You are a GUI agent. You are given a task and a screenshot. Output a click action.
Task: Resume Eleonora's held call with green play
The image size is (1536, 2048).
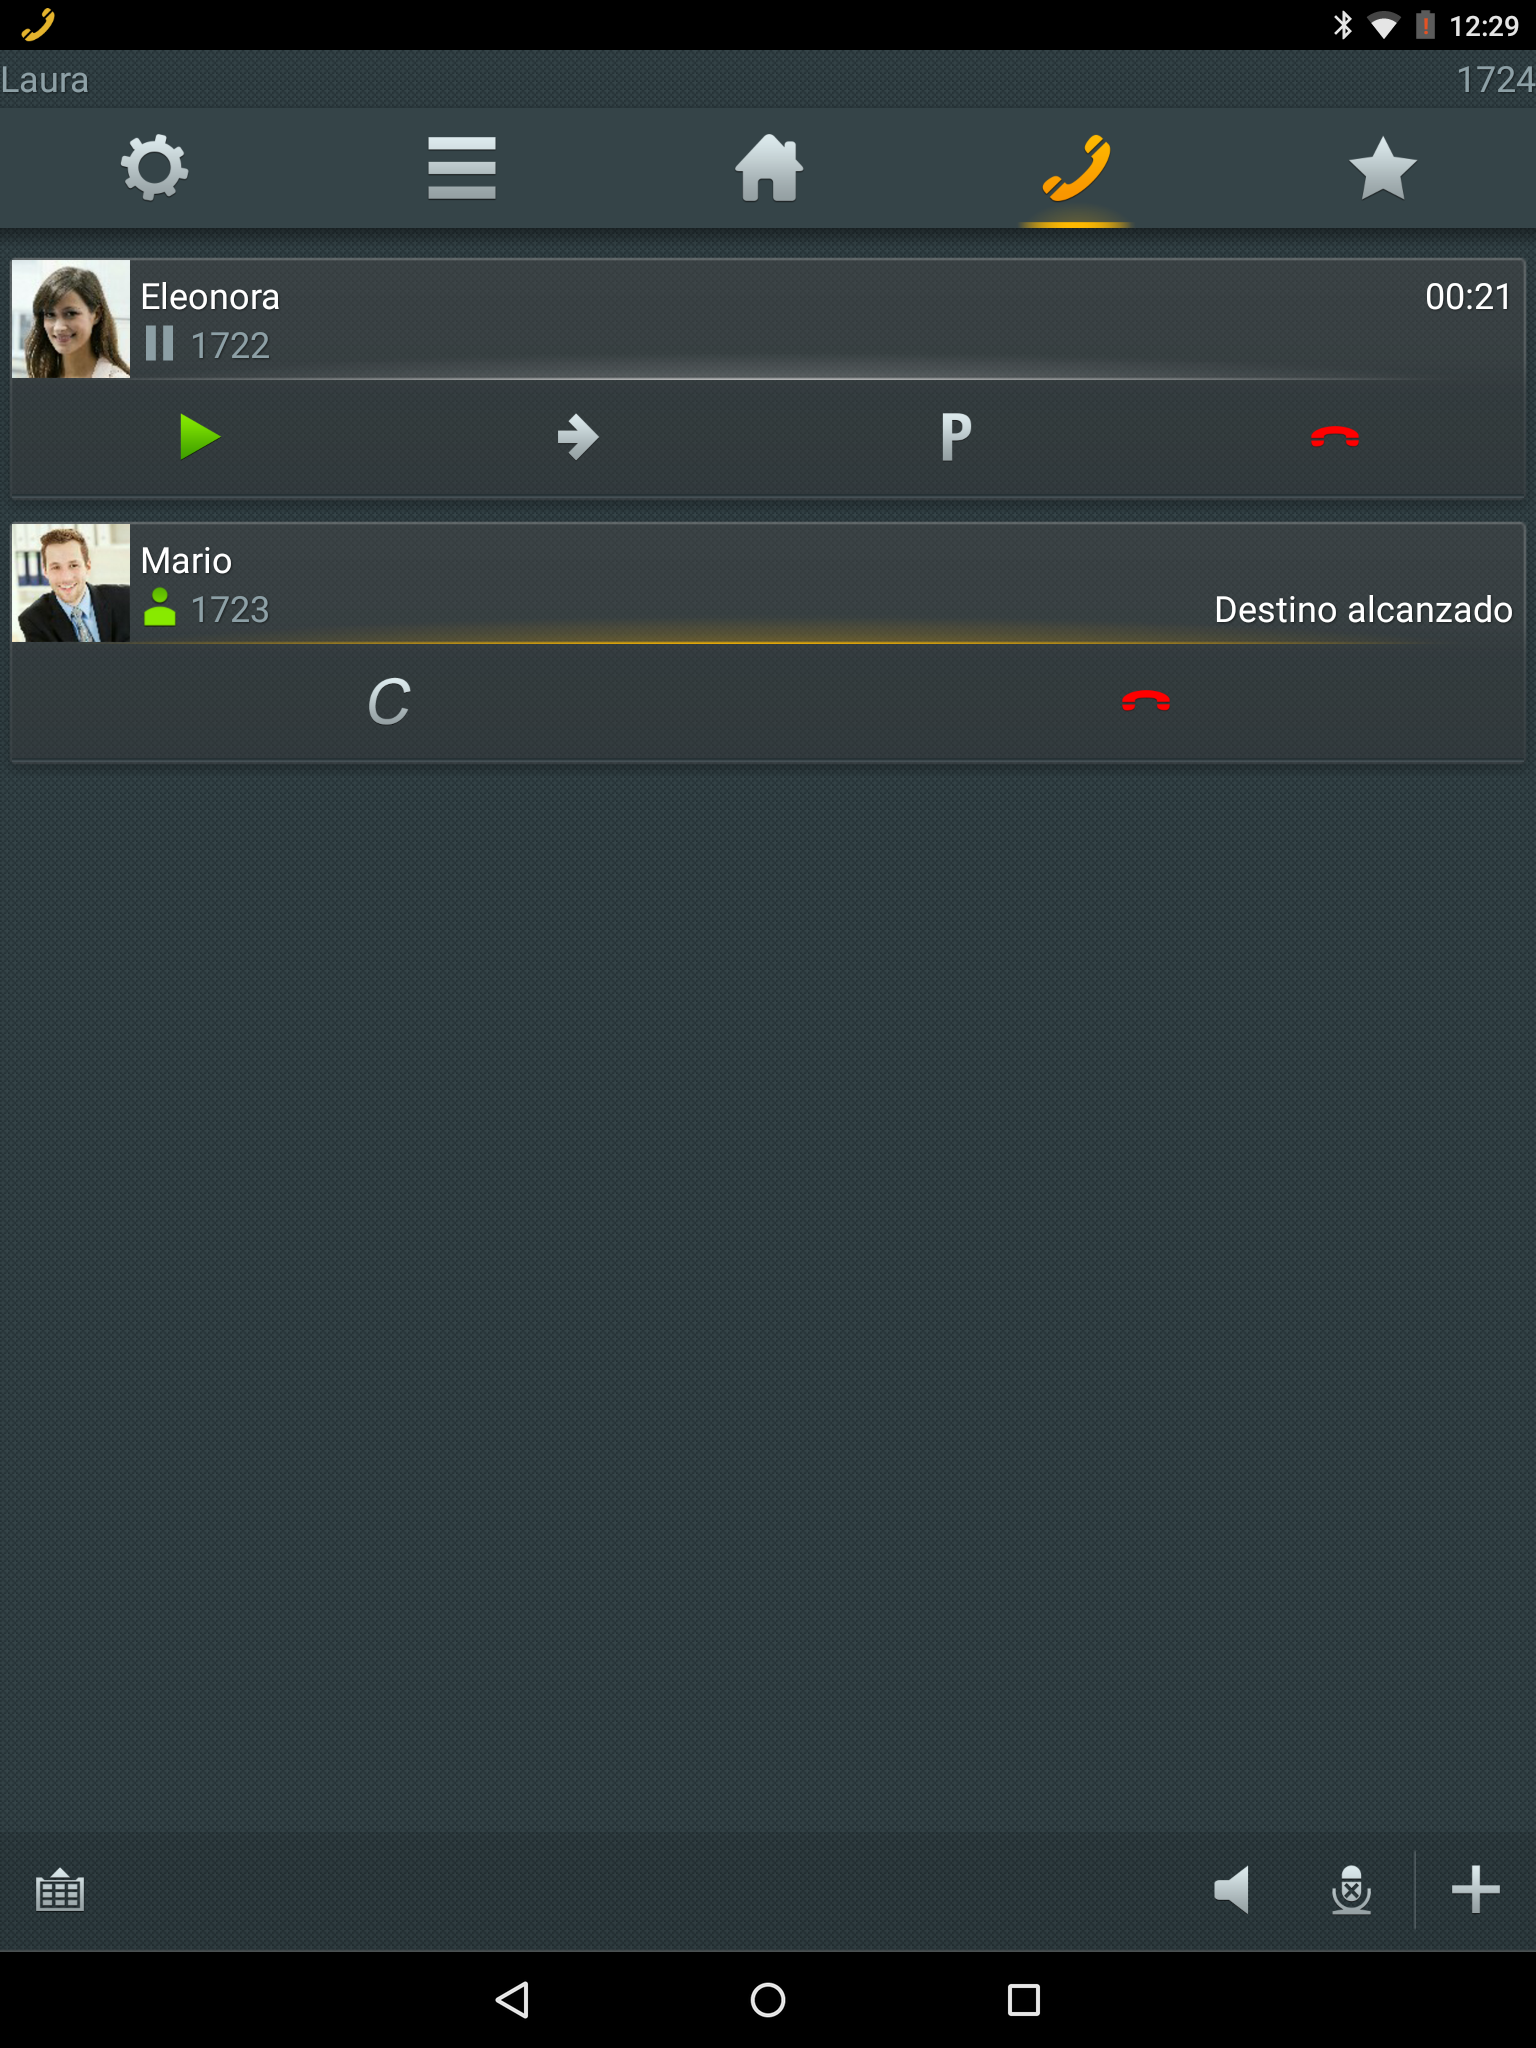[199, 437]
